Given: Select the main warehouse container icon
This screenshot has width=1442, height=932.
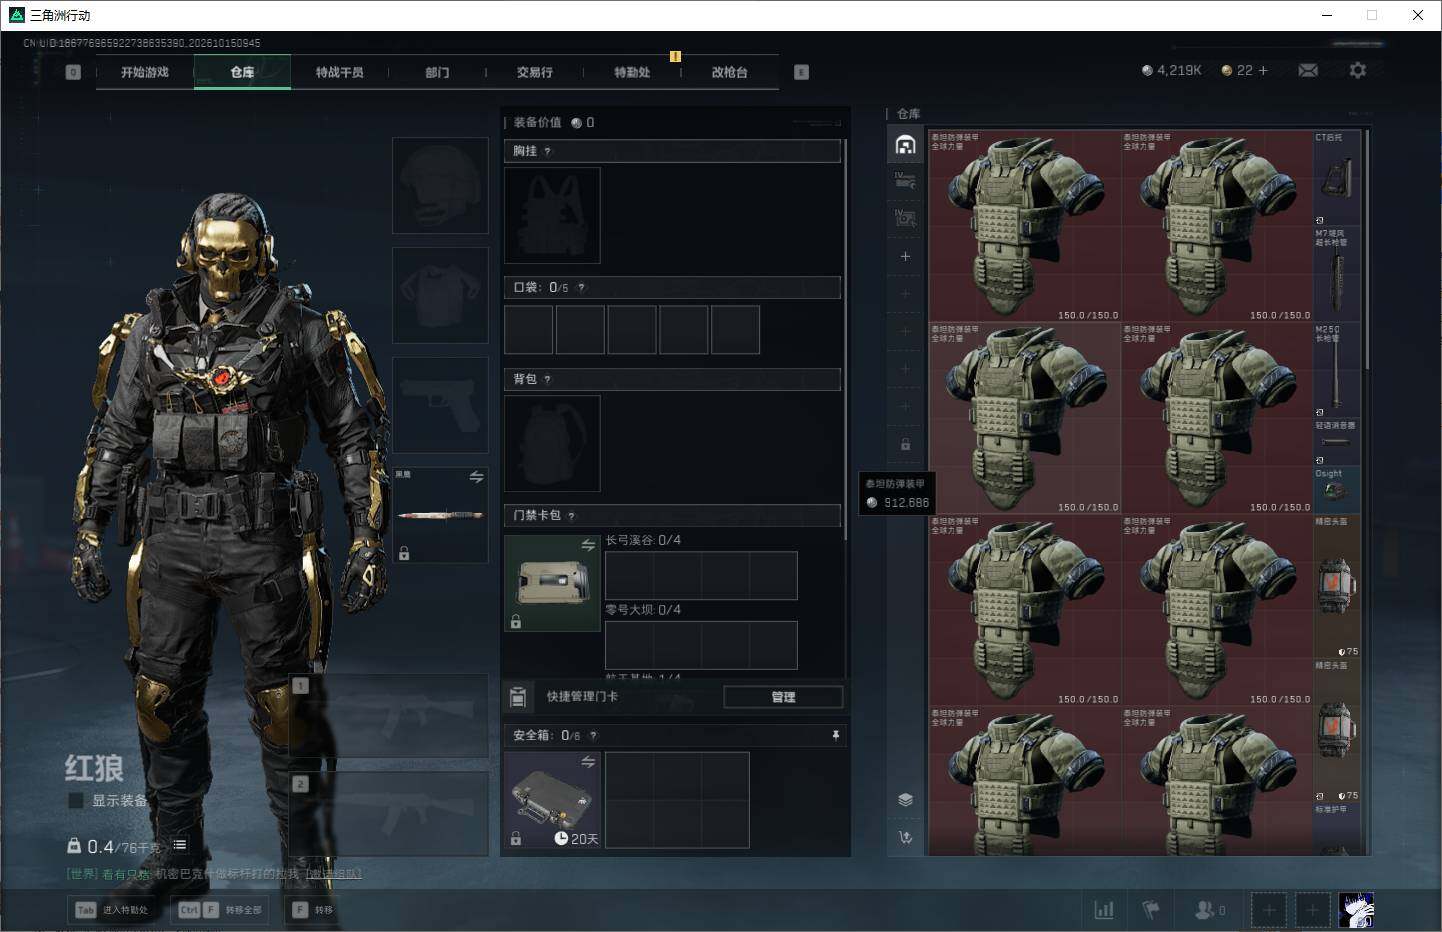Looking at the screenshot, I should 905,145.
